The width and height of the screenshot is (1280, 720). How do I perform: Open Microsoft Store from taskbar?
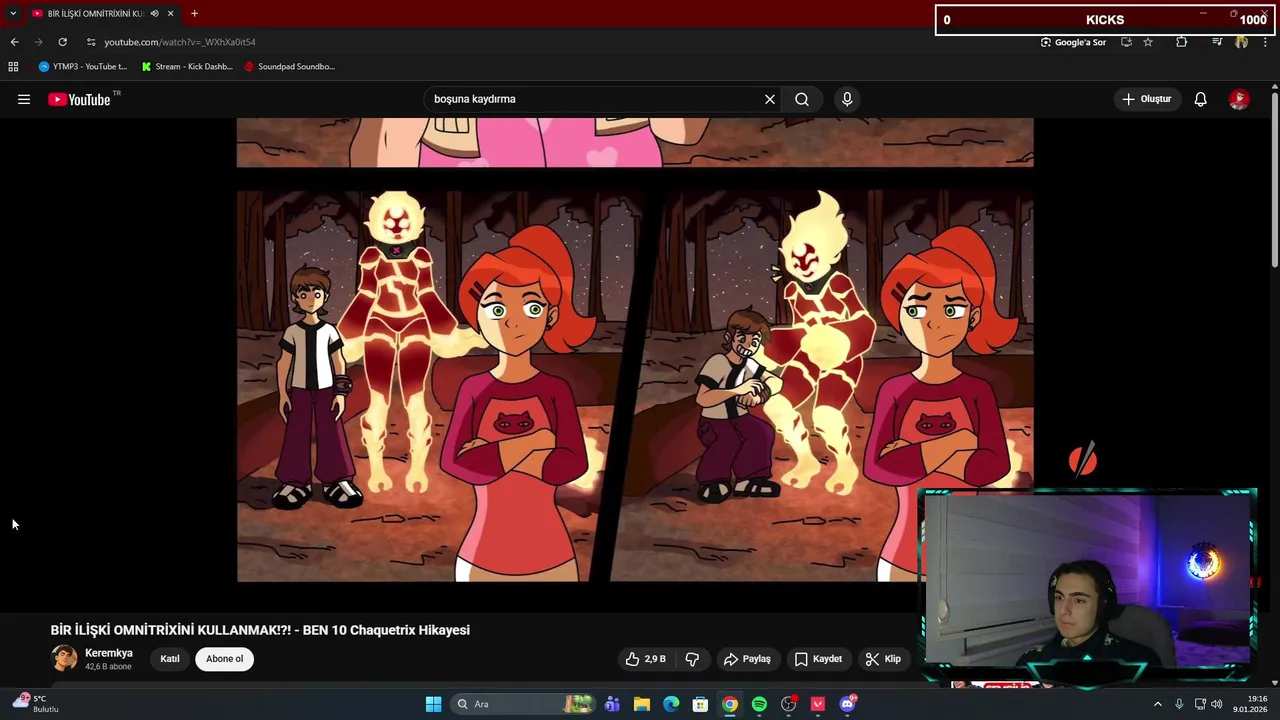point(700,704)
